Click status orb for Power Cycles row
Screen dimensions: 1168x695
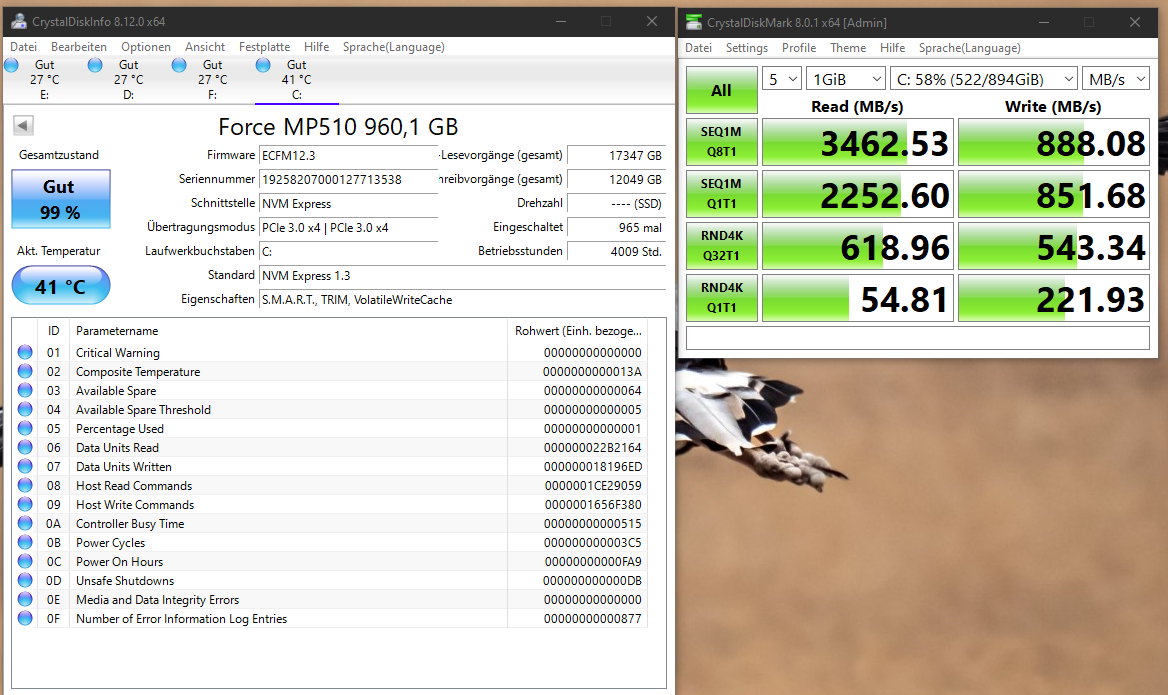(x=25, y=542)
